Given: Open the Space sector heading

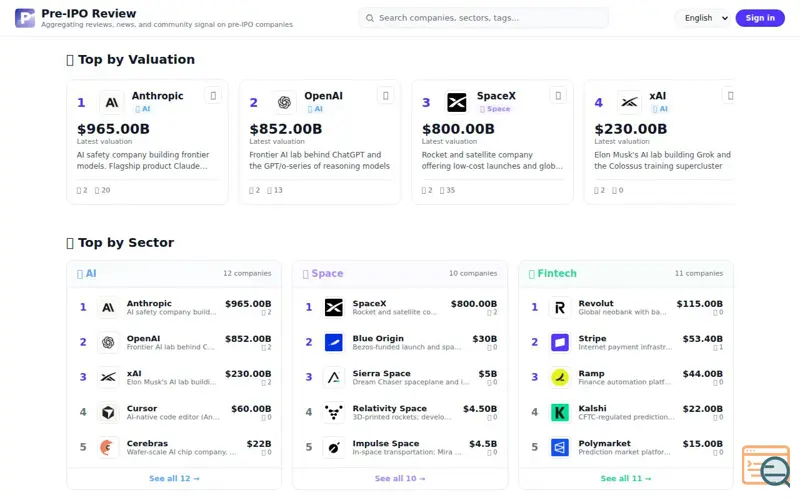Looking at the screenshot, I should click(x=323, y=273).
